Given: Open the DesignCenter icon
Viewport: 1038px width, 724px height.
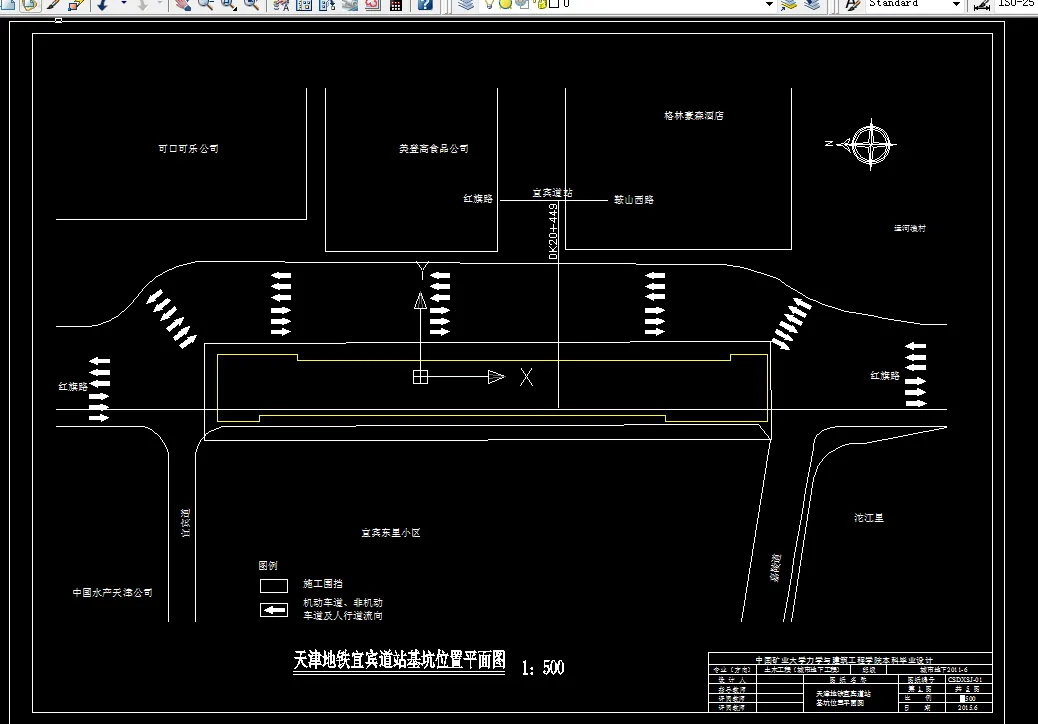Looking at the screenshot, I should point(305,4).
